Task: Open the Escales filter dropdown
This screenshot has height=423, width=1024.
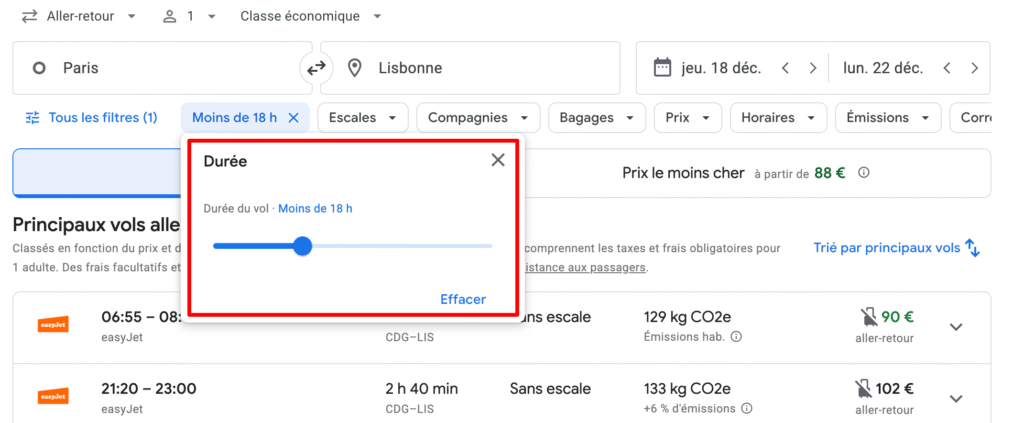Action: point(363,118)
